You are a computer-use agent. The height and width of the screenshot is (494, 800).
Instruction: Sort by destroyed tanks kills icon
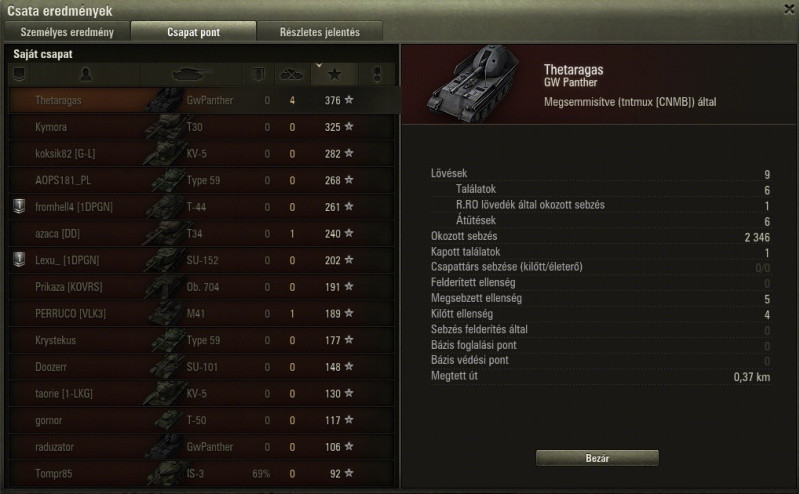pyautogui.click(x=292, y=75)
